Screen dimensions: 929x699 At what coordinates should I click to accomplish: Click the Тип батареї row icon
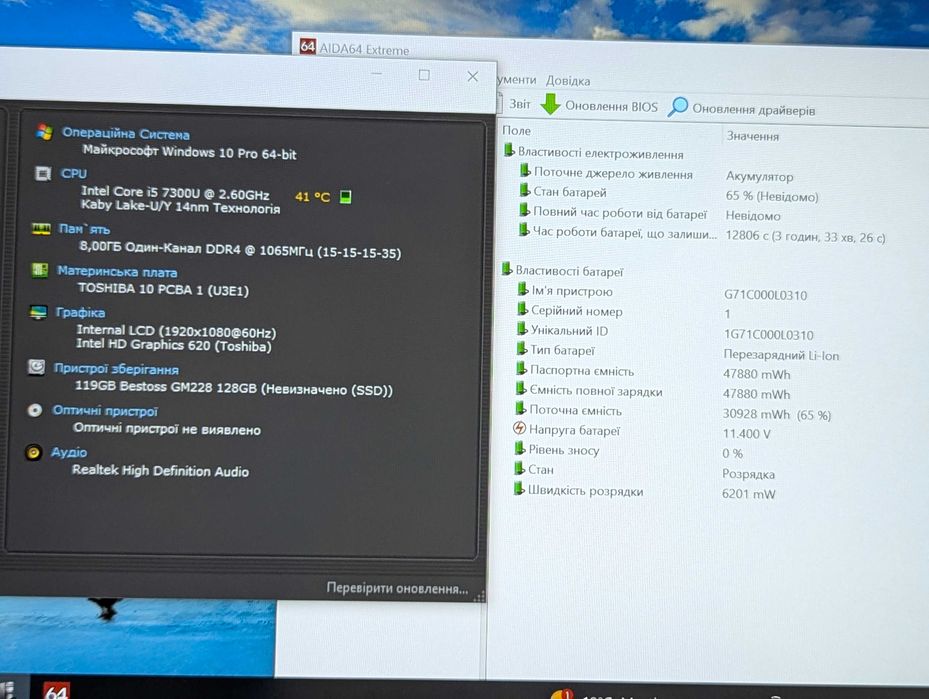[x=521, y=348]
